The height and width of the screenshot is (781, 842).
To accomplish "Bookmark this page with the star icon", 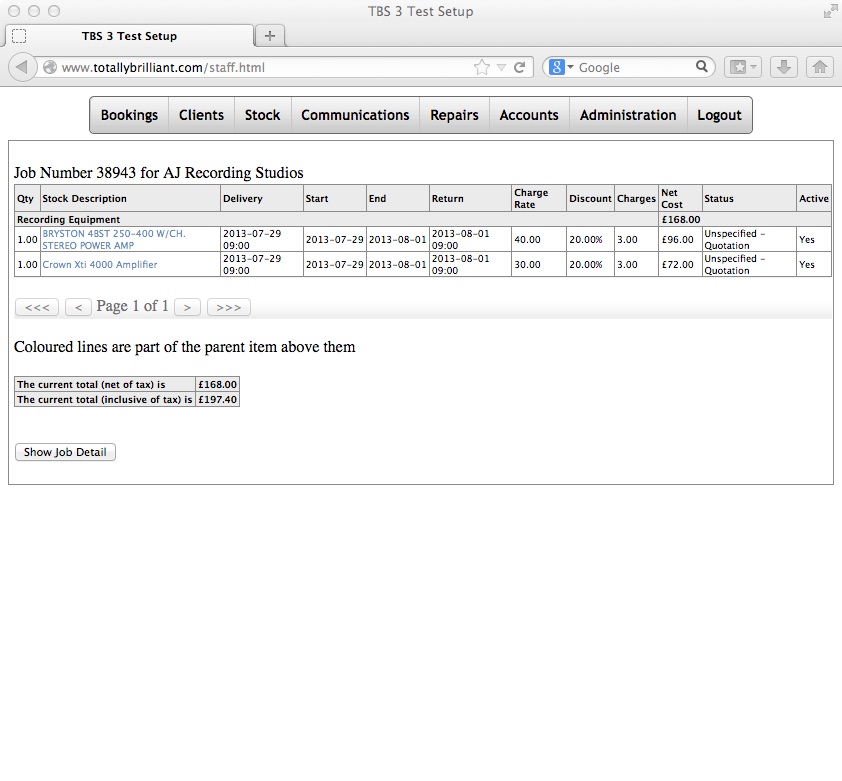I will (x=482, y=67).
